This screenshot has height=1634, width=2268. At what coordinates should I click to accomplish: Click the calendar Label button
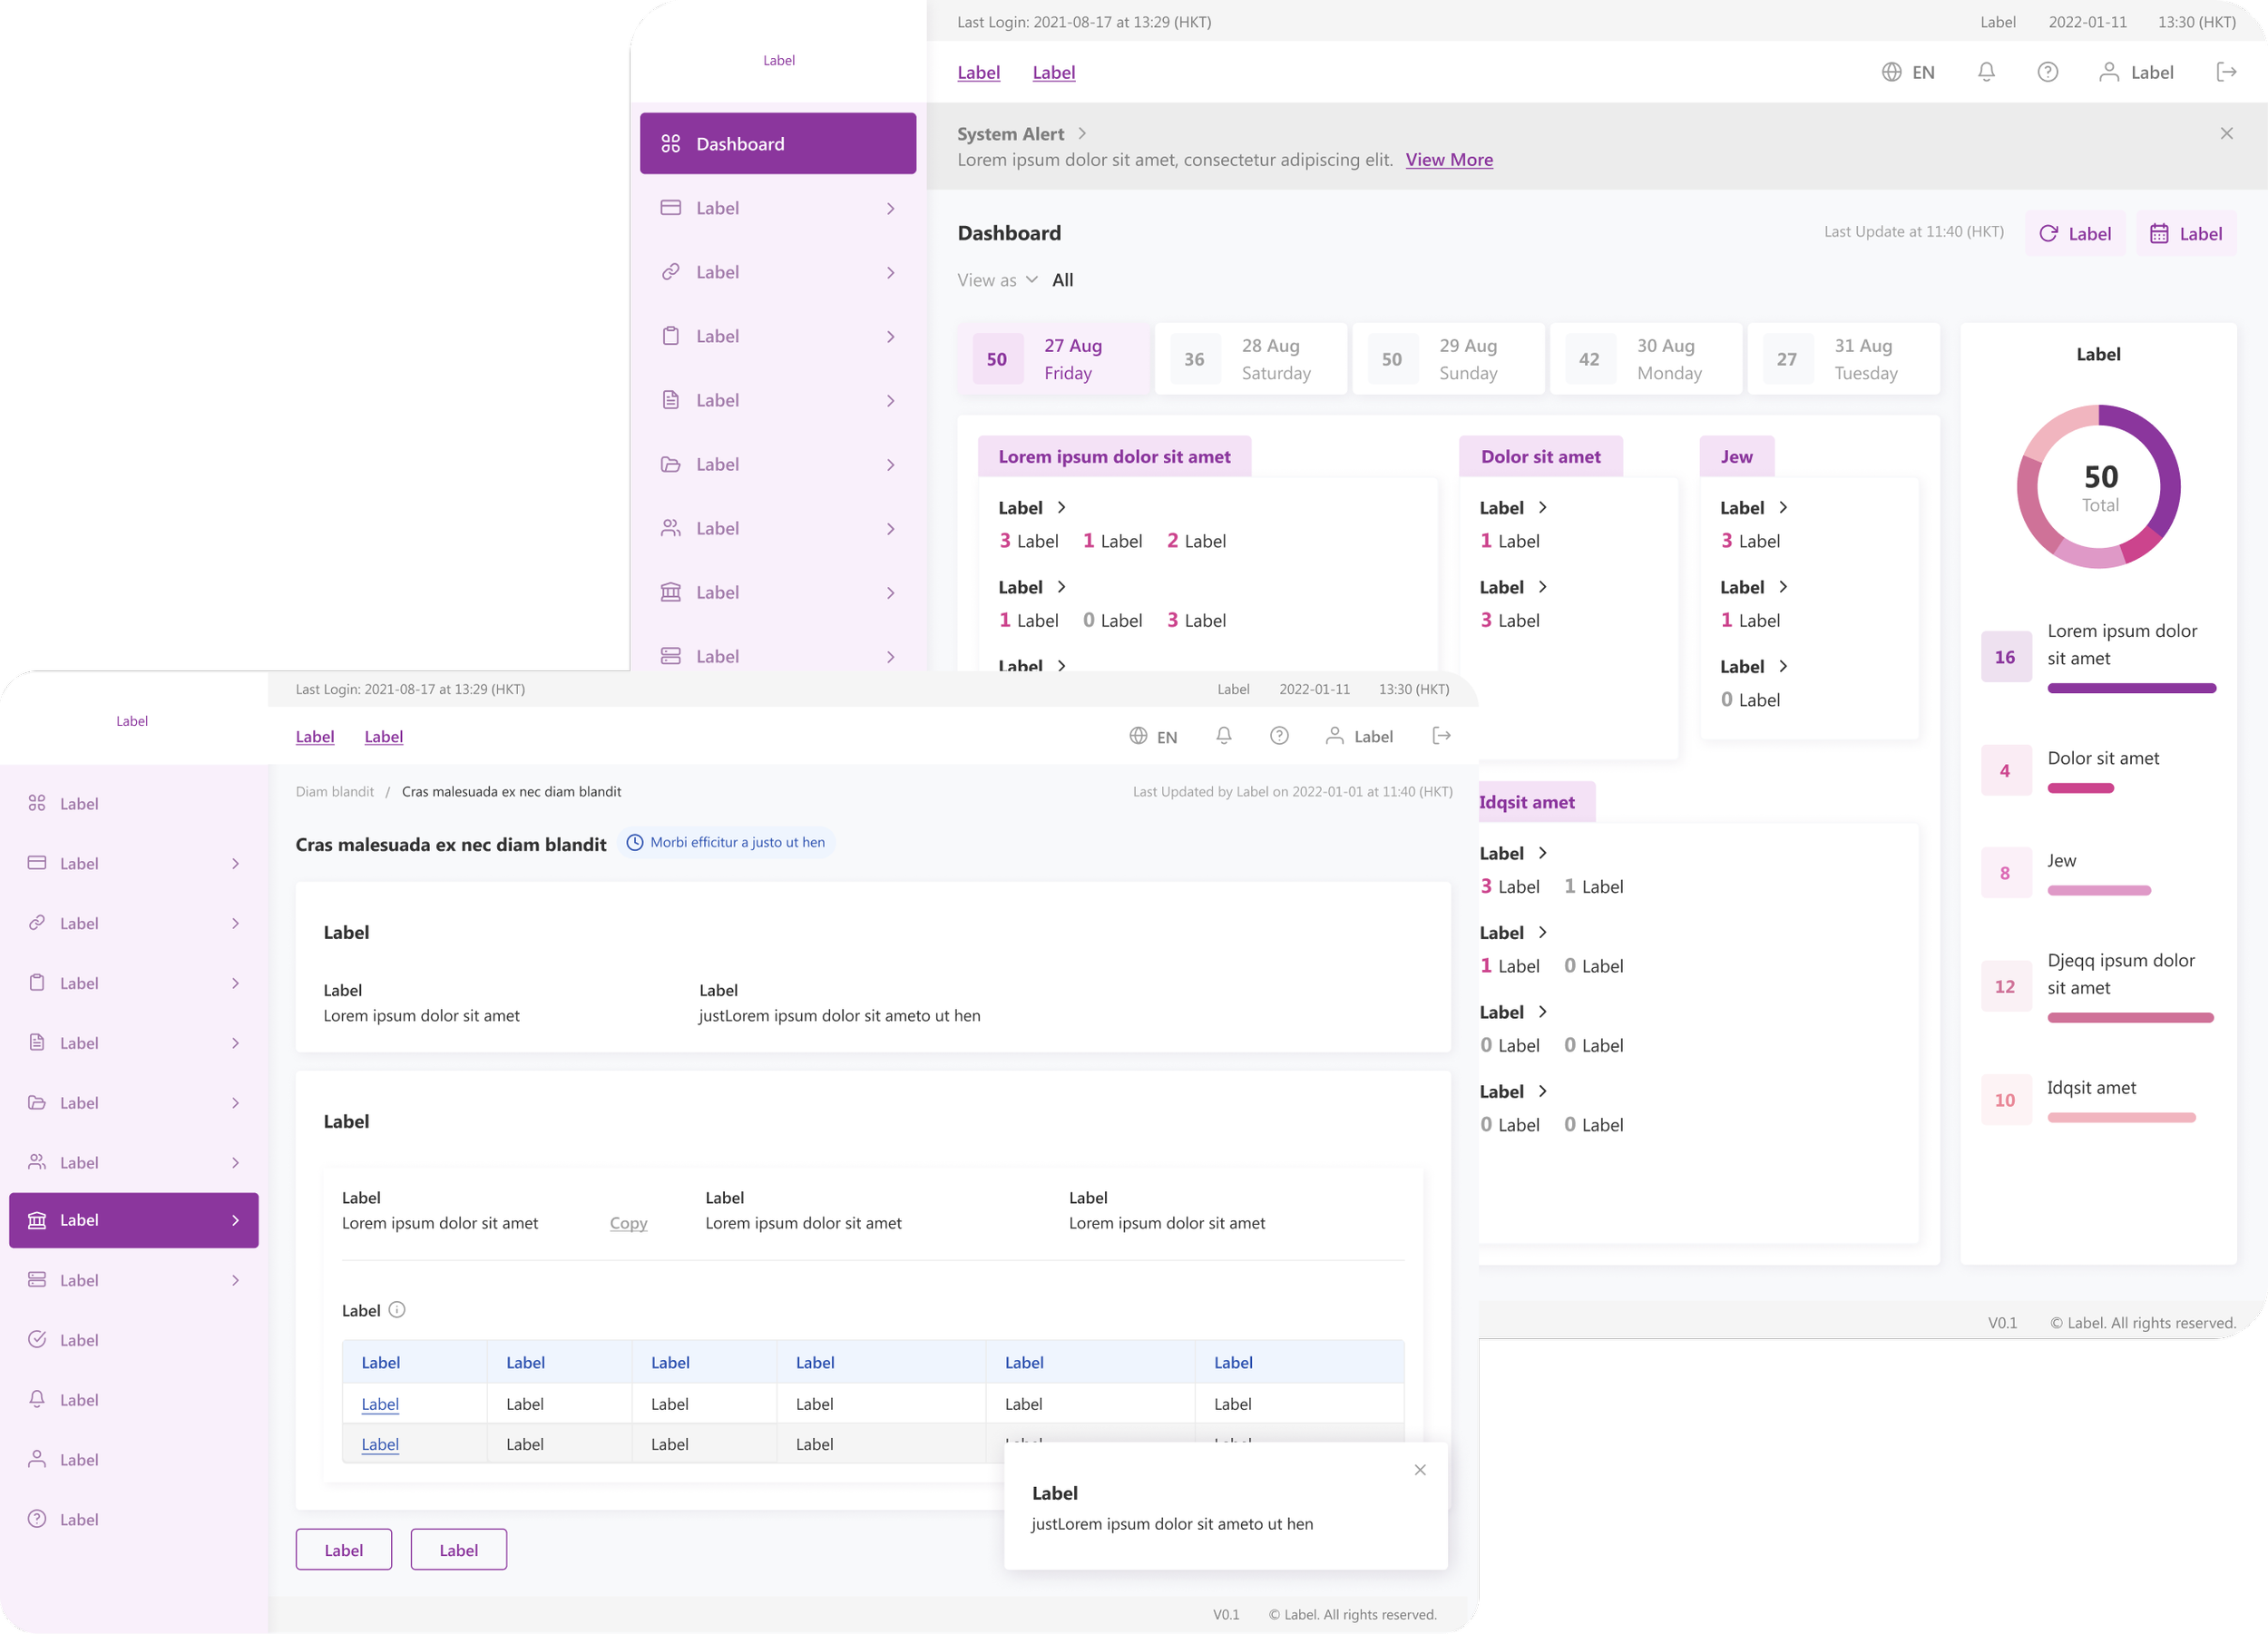click(x=2186, y=233)
